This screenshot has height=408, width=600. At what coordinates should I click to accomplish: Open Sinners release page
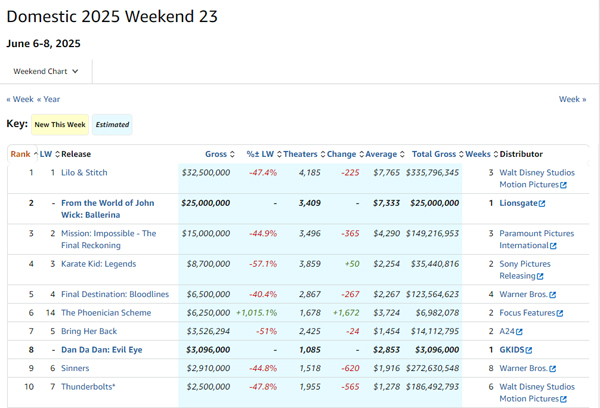(x=75, y=368)
